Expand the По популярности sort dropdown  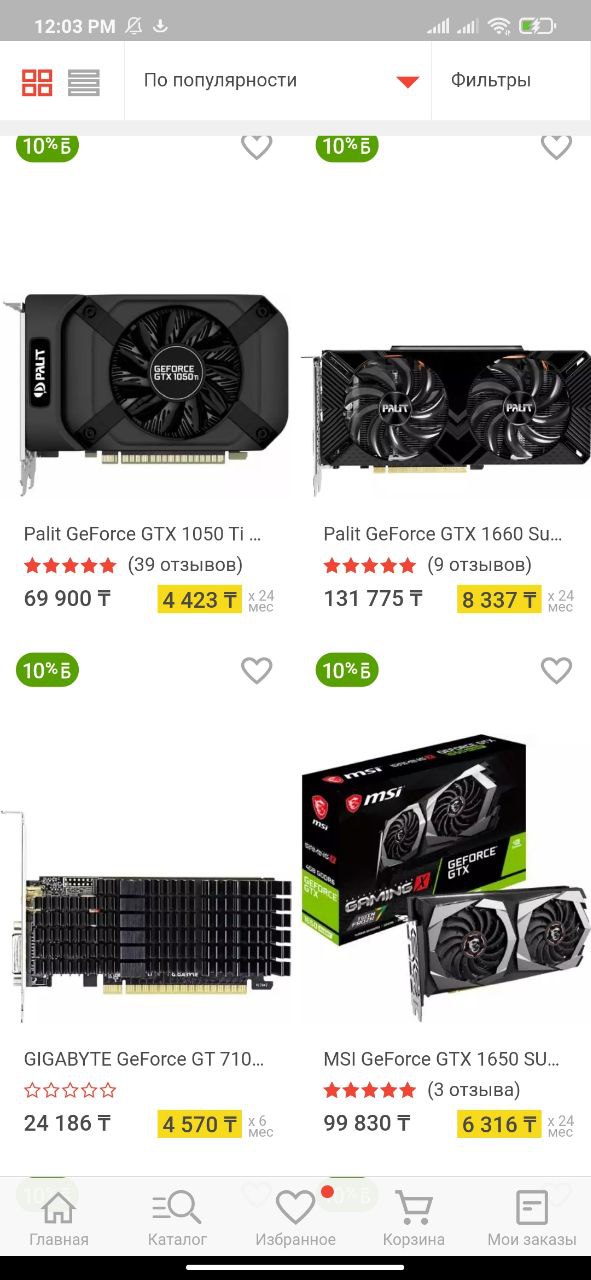point(278,81)
